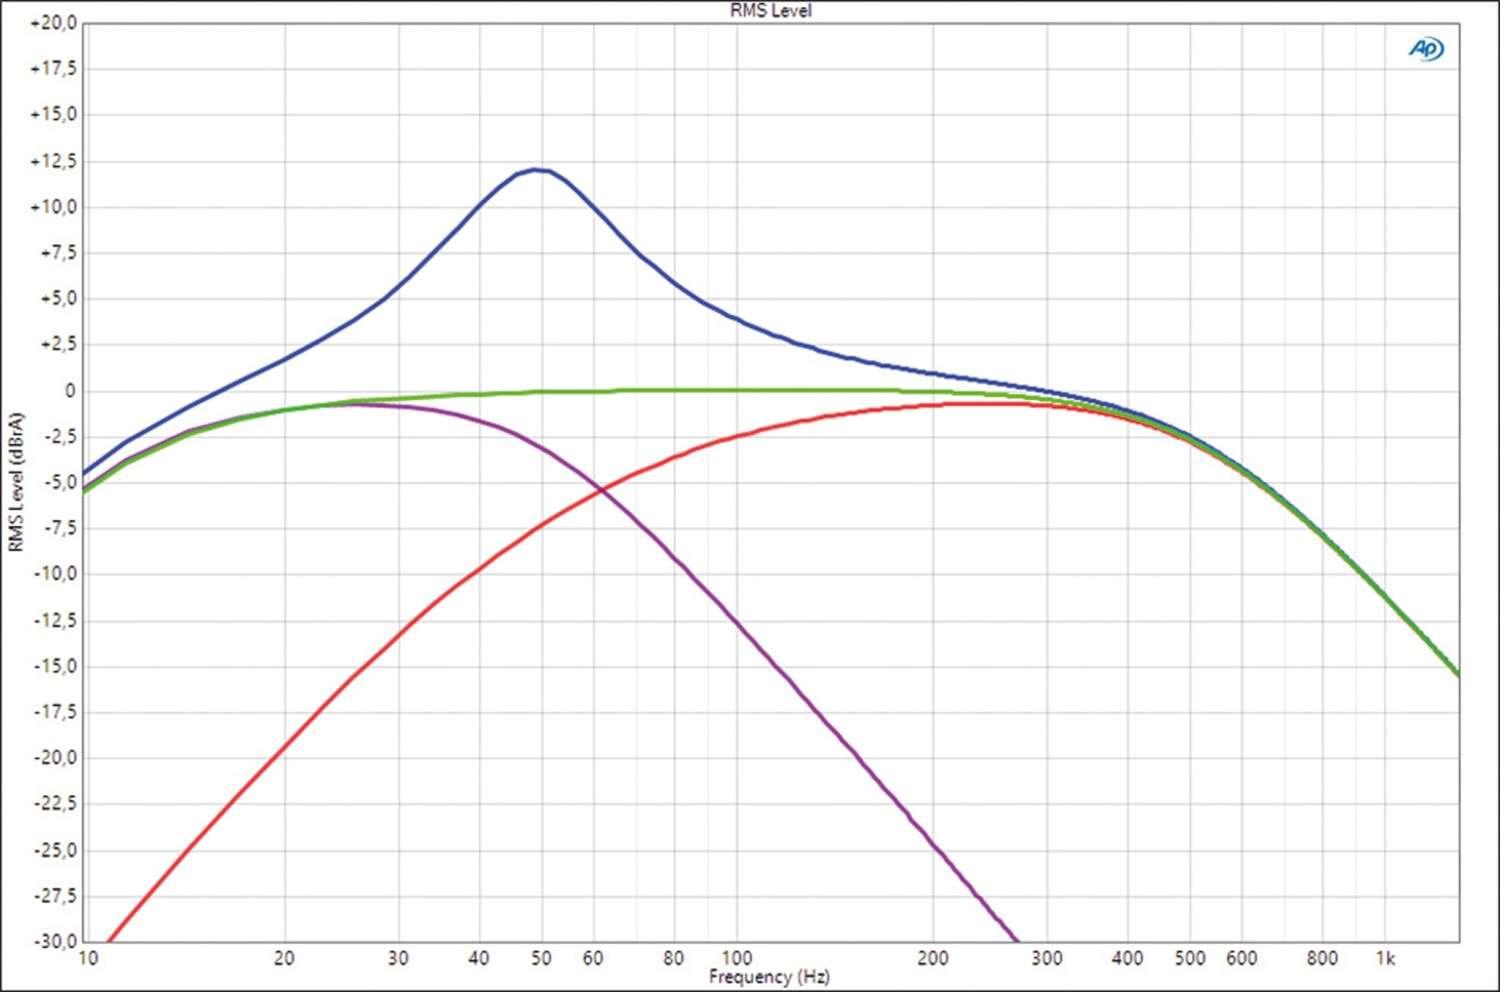The width and height of the screenshot is (1500, 992).
Task: Click the '1k' frequency axis tick
Action: tap(1385, 958)
